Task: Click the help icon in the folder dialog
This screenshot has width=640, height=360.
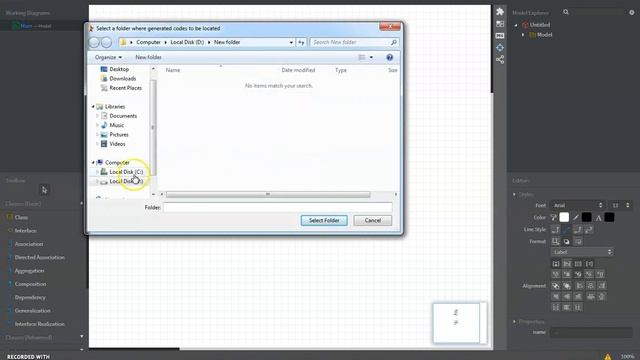Action: (x=390, y=58)
